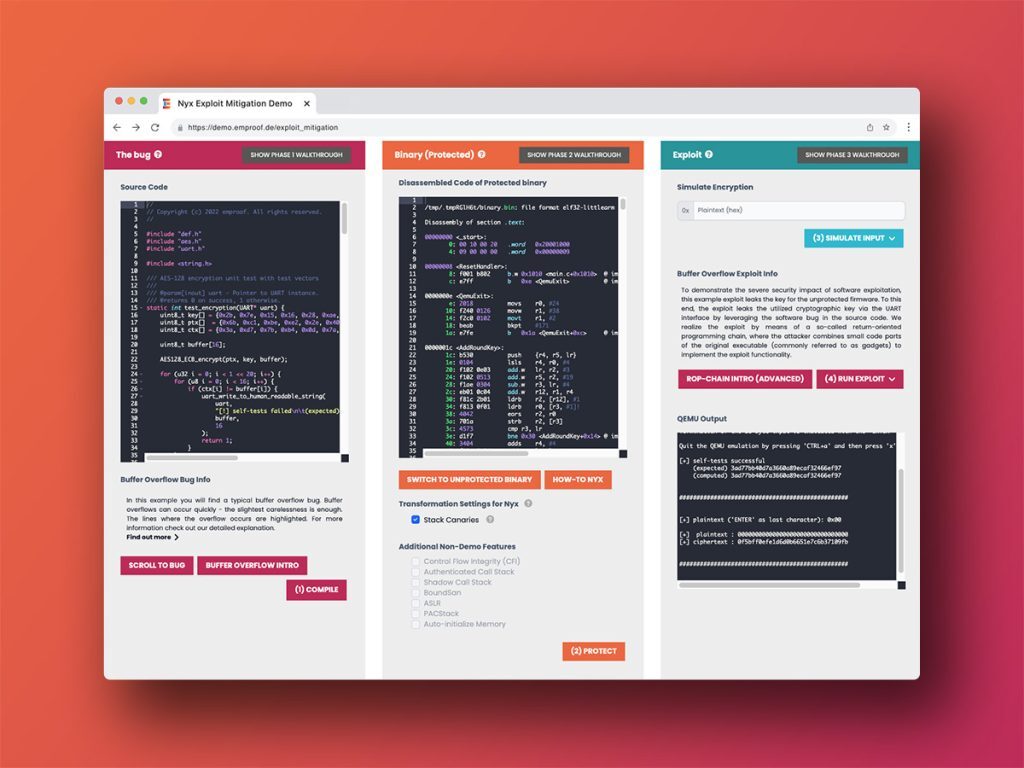The image size is (1024, 768).
Task: Enable the Shadow Call Stack checkbox
Action: pyautogui.click(x=415, y=582)
